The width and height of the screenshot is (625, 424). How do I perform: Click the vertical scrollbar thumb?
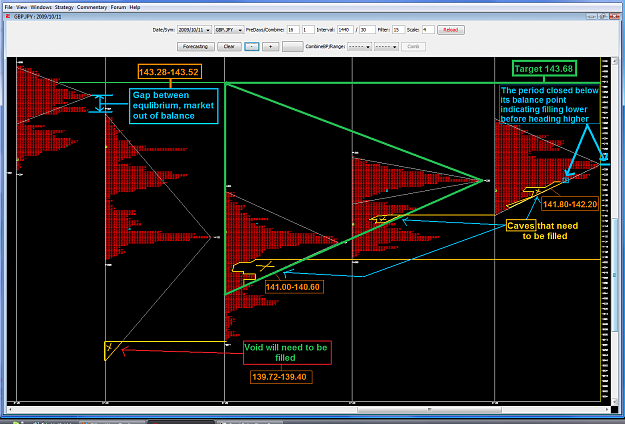[x=614, y=275]
